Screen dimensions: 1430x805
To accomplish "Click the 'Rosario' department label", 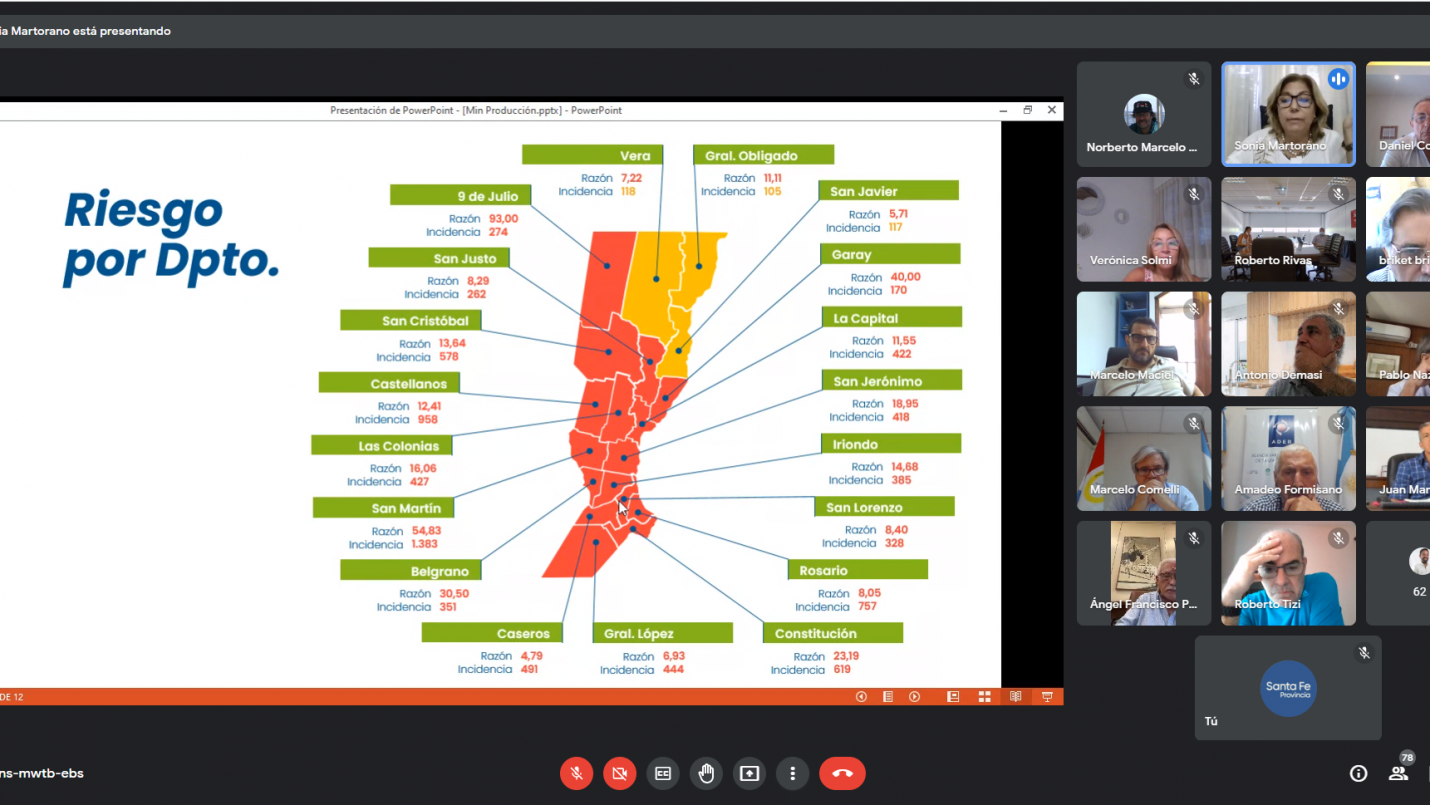I will (858, 569).
